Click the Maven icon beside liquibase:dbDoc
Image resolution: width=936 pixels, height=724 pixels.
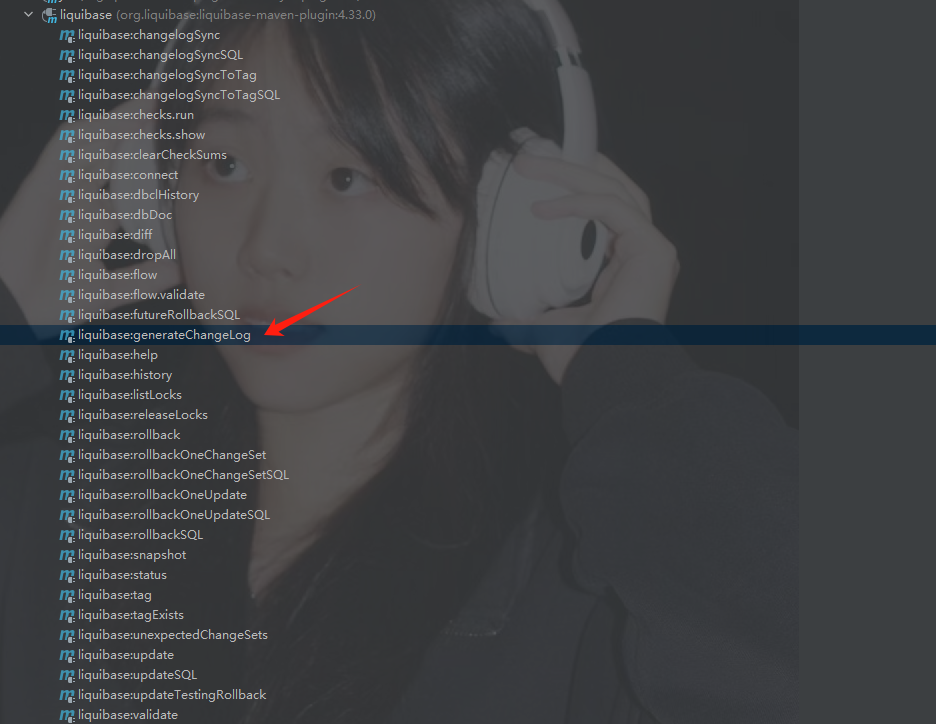[x=67, y=215]
